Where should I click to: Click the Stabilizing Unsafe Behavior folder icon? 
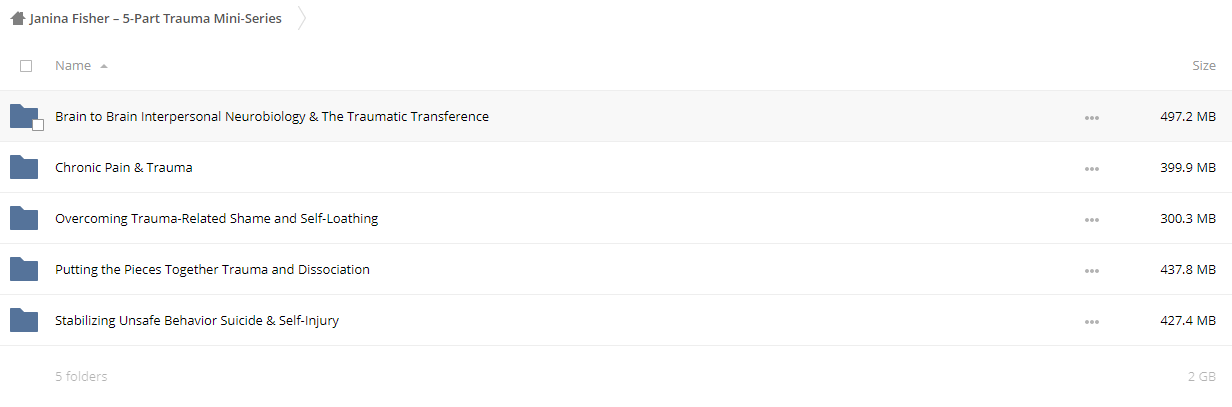(x=24, y=320)
